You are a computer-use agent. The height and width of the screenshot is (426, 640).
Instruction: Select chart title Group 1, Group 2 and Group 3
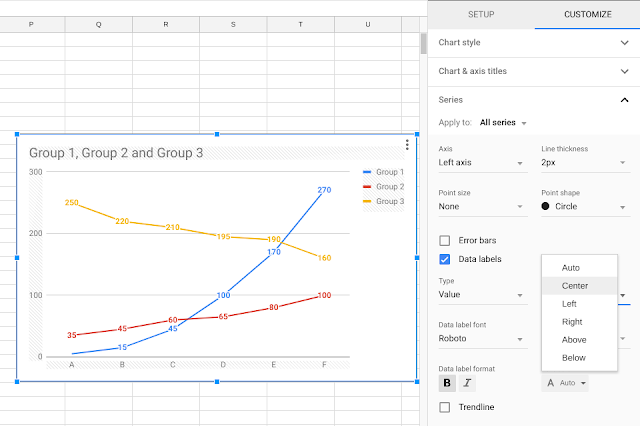click(116, 153)
